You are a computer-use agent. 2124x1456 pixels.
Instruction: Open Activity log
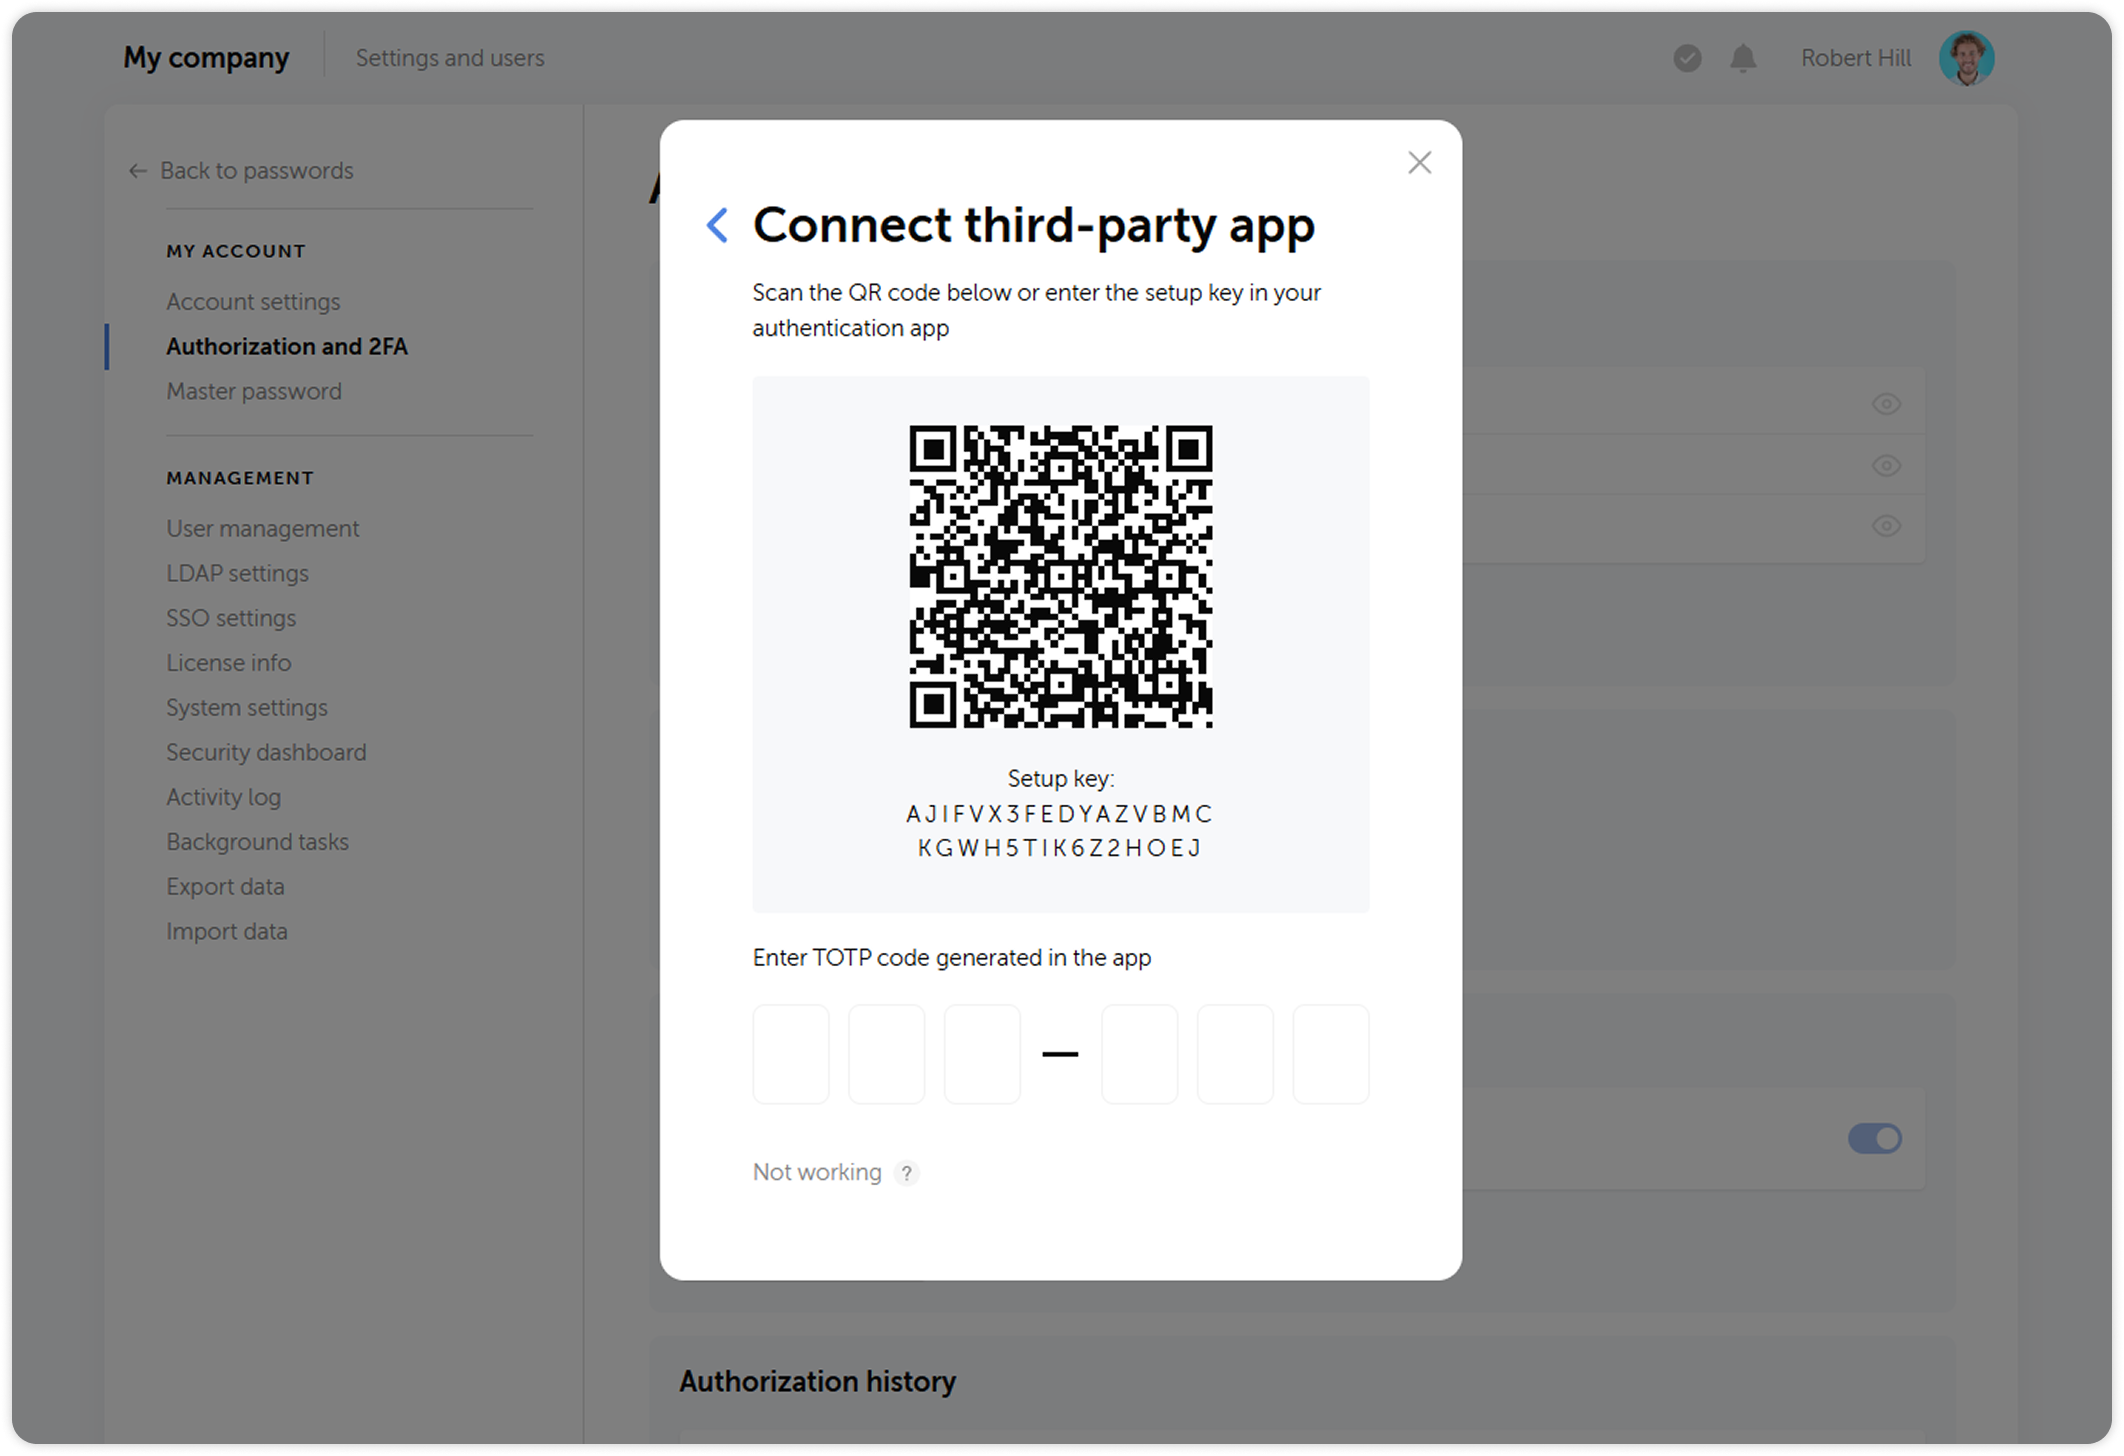point(223,798)
